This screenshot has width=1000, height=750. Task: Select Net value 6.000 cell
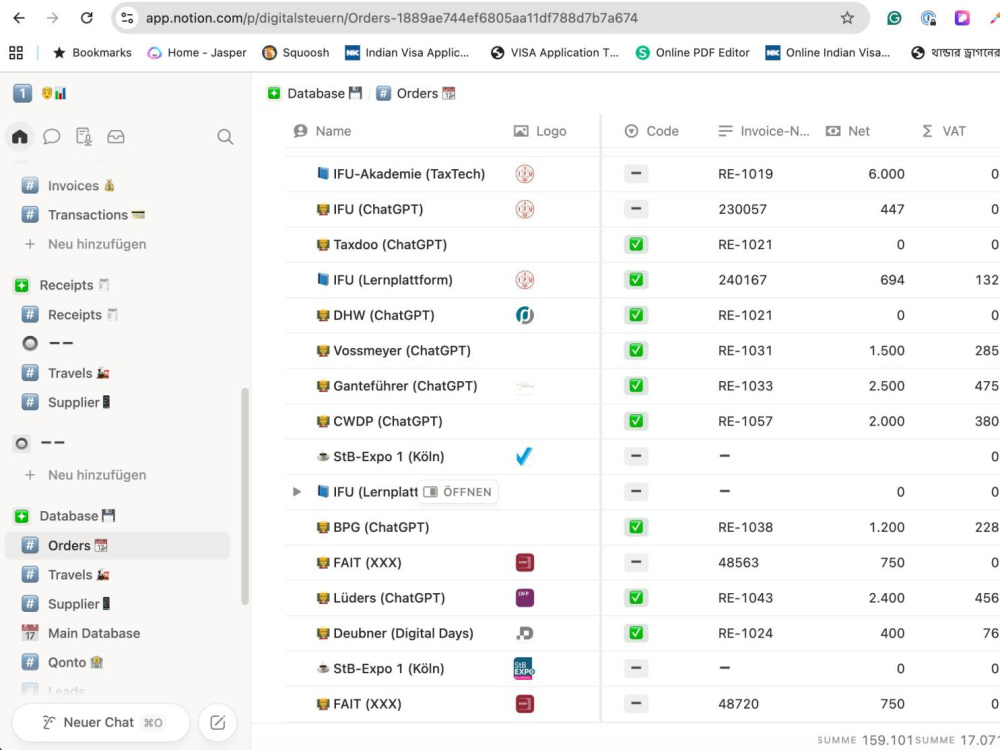(x=886, y=173)
